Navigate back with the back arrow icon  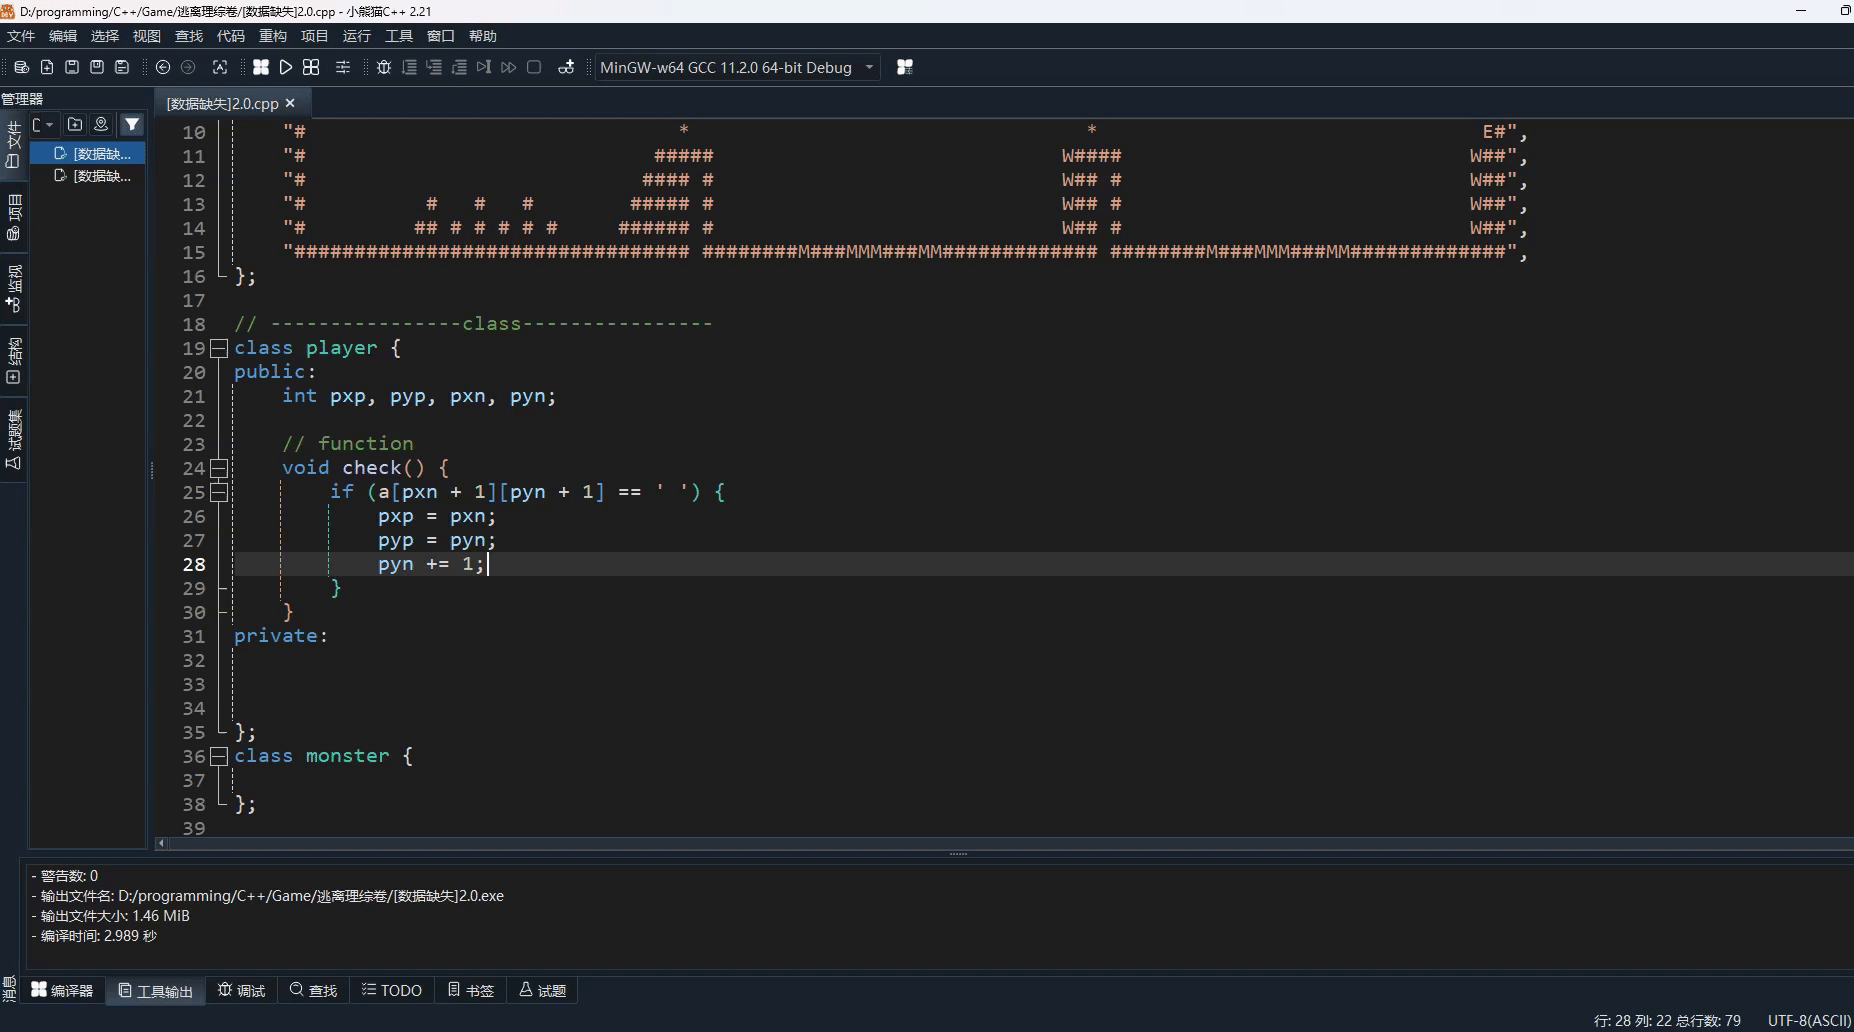[164, 67]
